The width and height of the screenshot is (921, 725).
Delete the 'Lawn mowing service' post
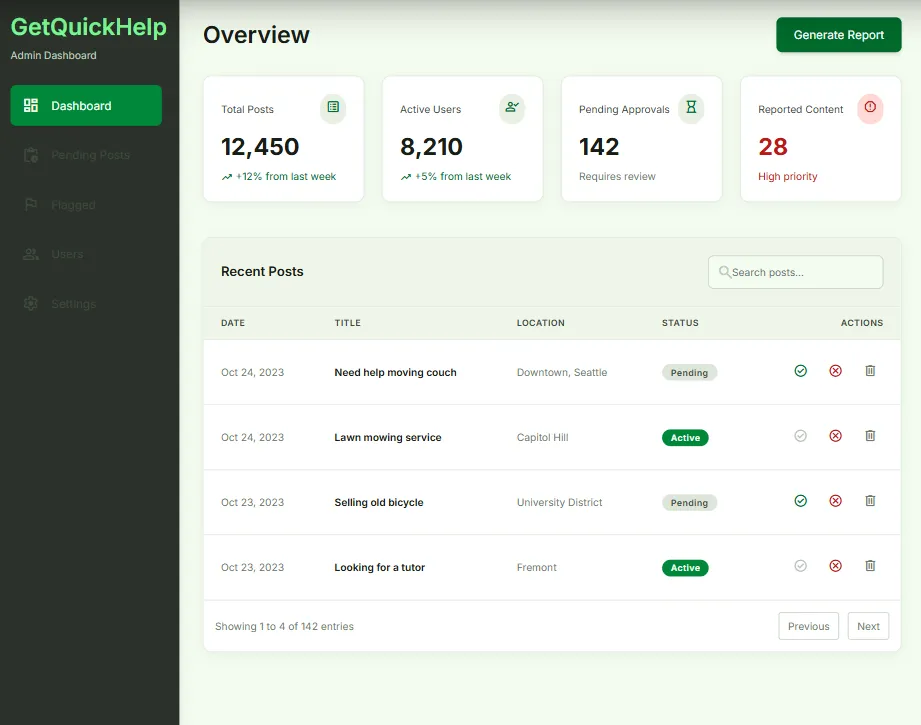point(870,436)
